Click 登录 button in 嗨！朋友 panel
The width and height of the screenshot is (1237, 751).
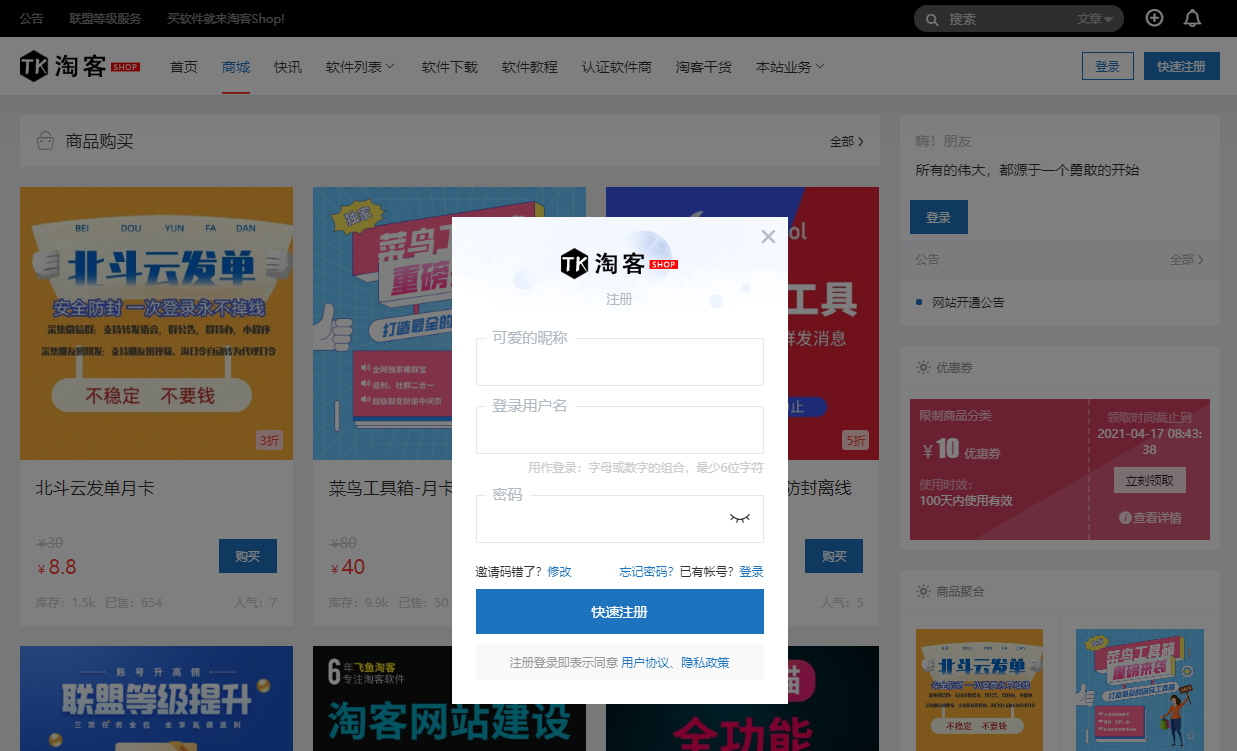(939, 217)
